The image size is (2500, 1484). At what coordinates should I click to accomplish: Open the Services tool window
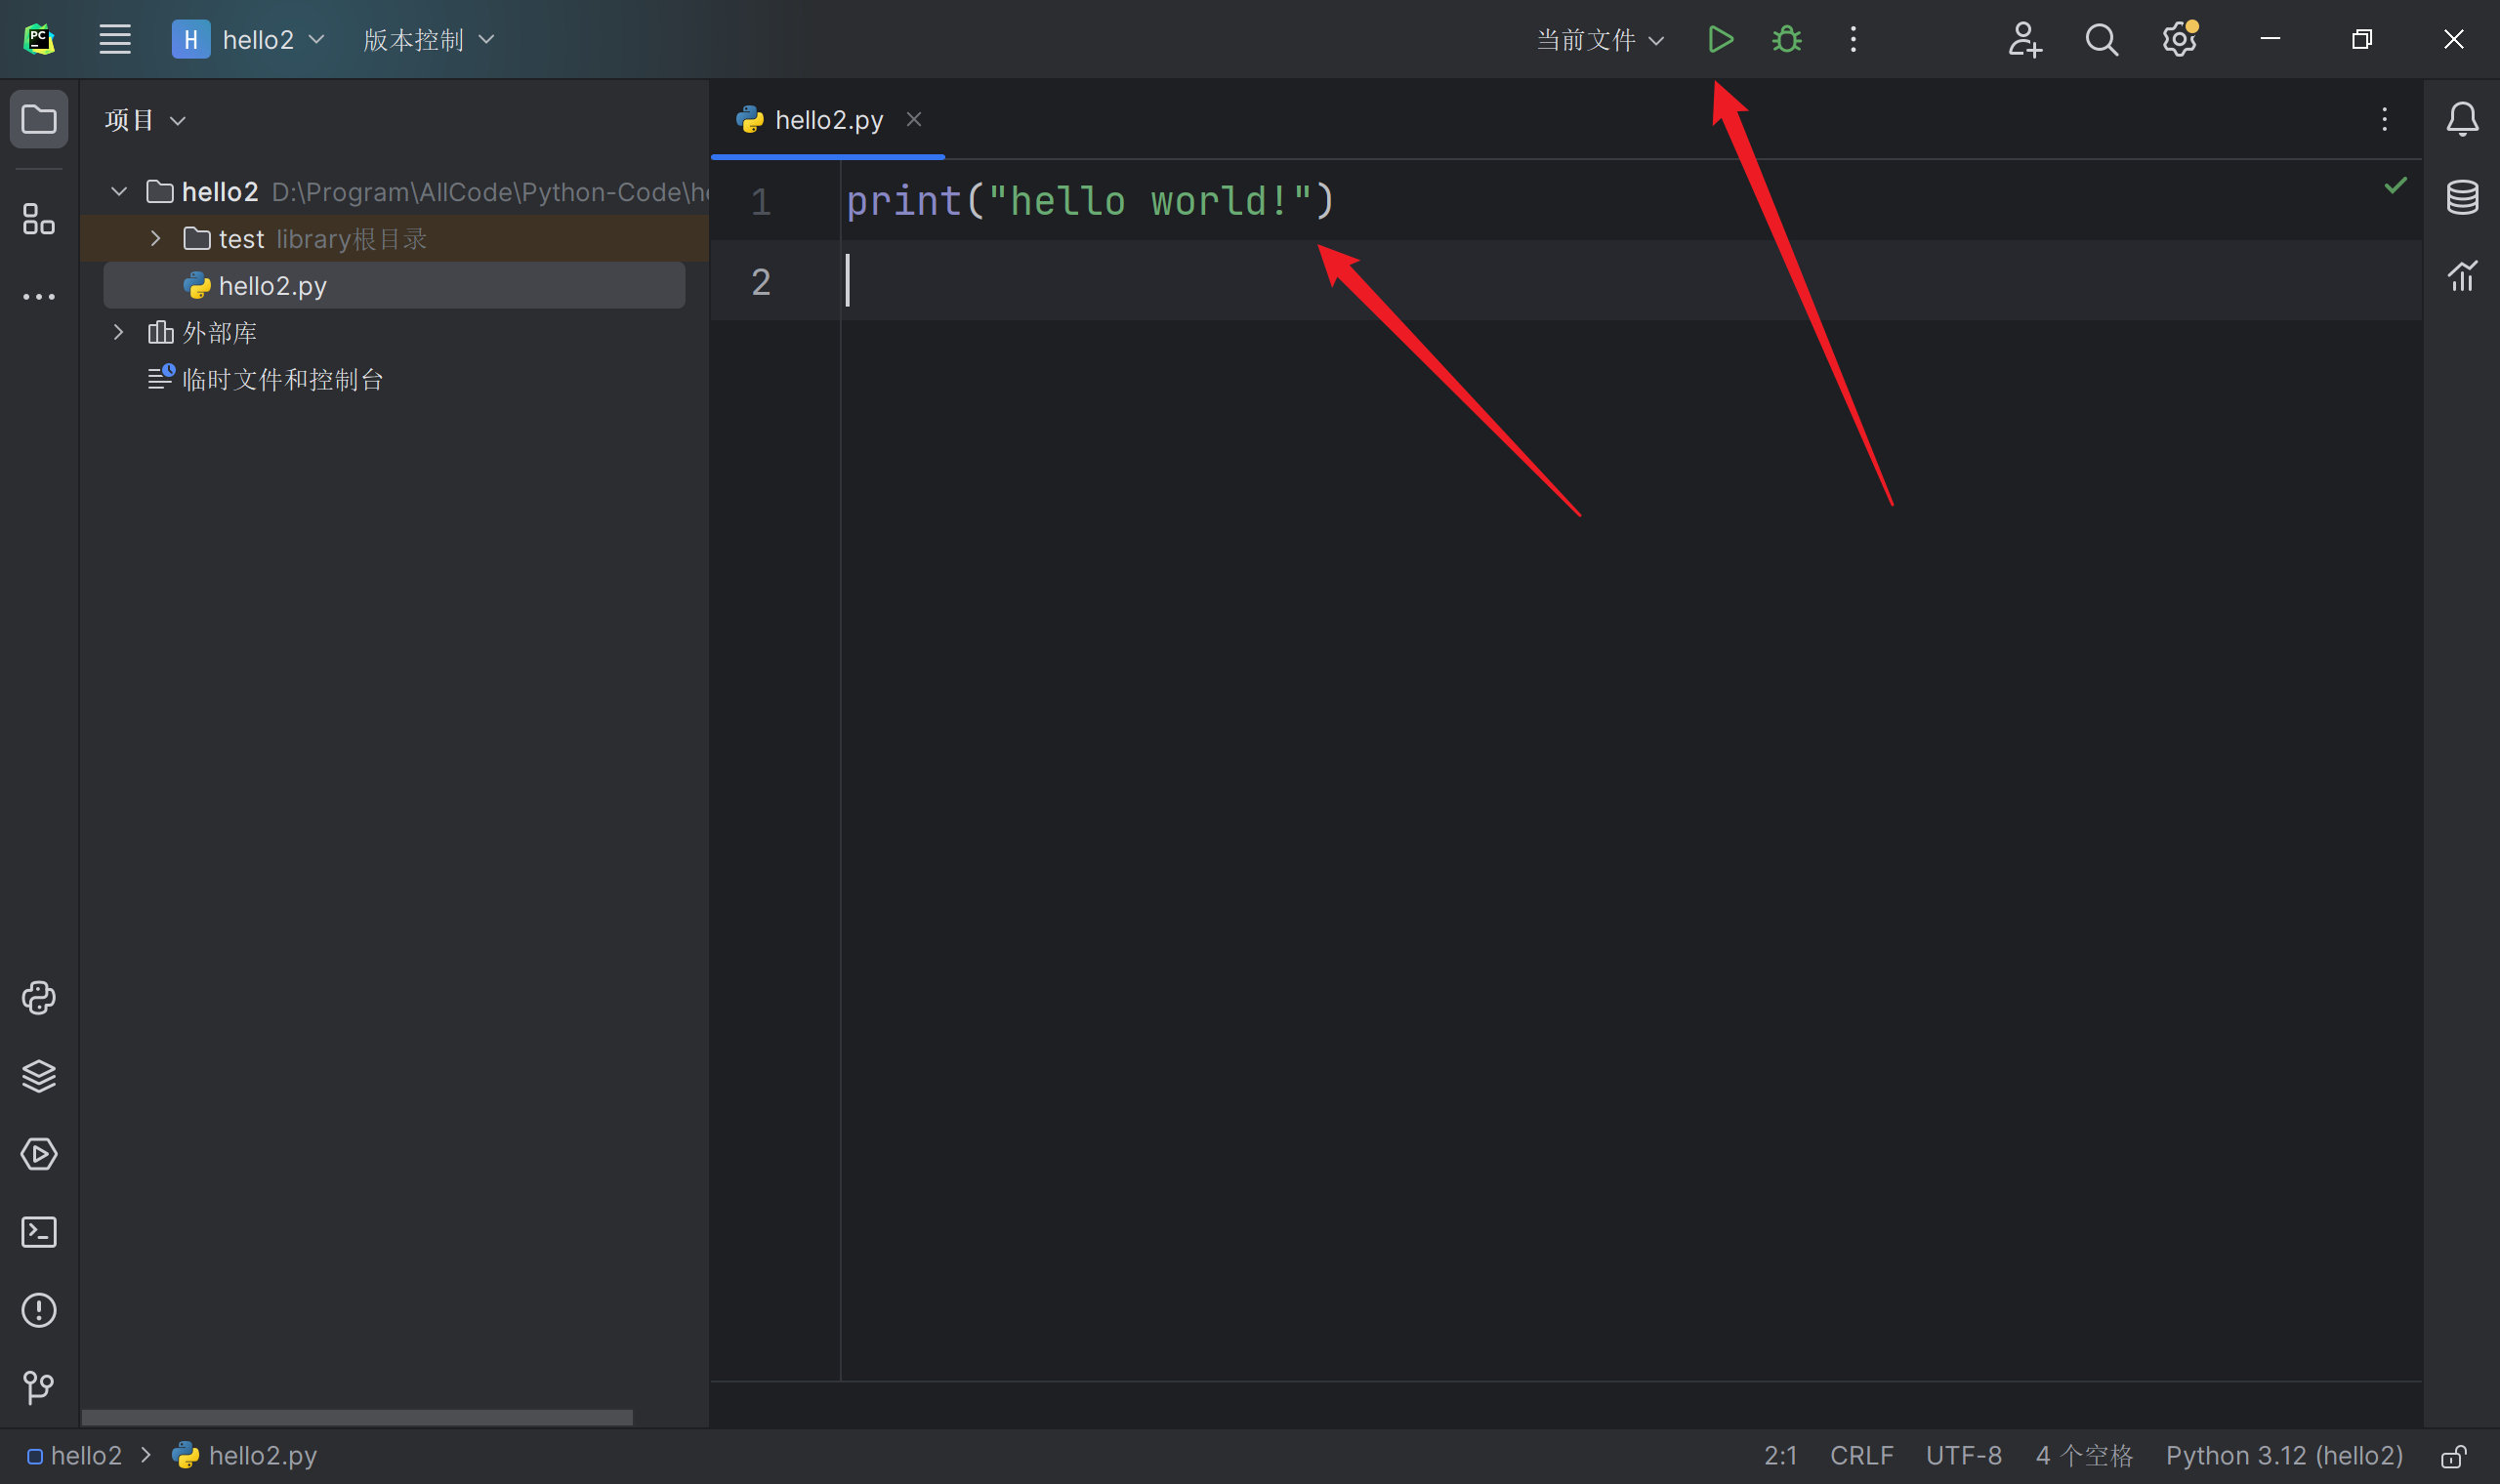coord(39,1154)
